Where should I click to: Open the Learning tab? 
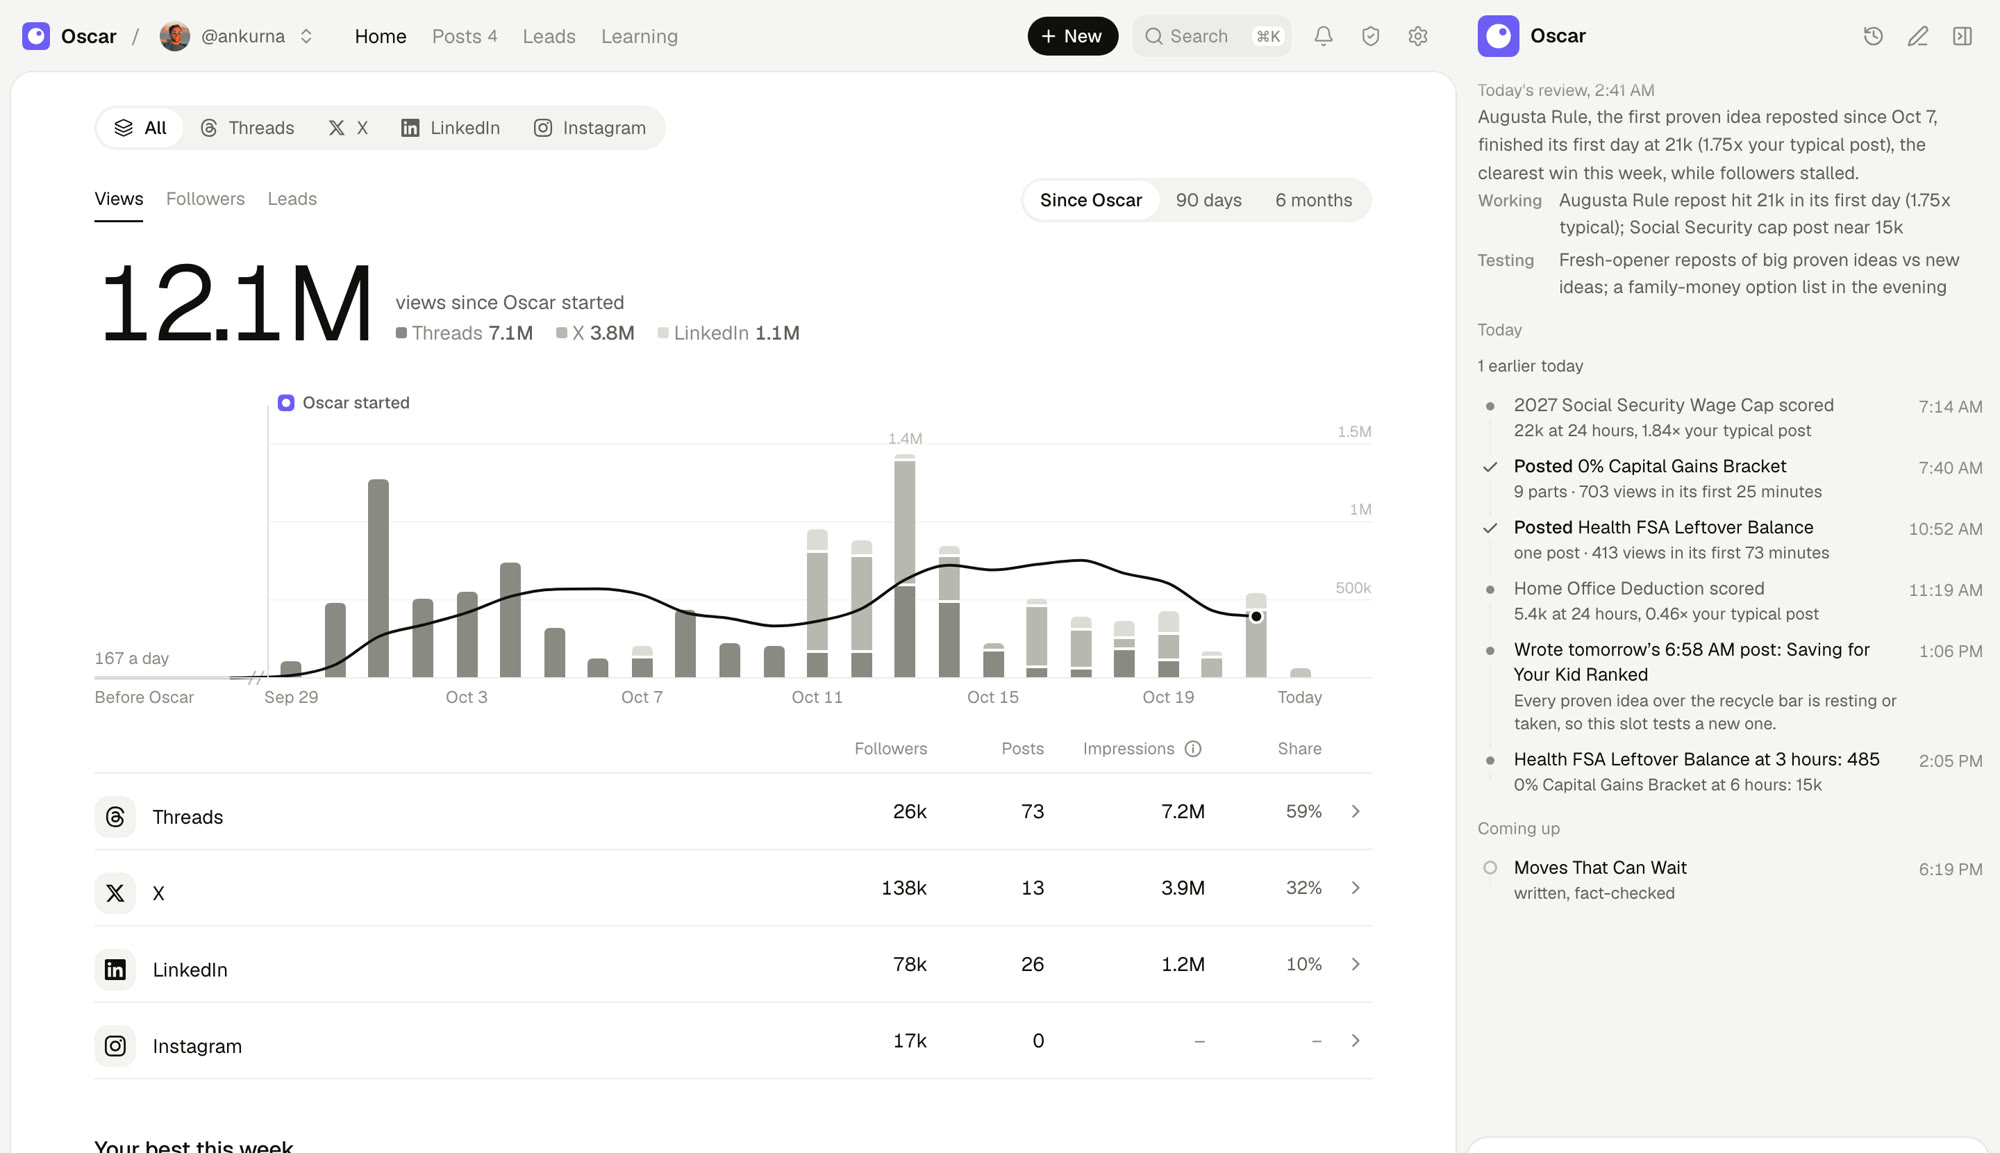[639, 36]
